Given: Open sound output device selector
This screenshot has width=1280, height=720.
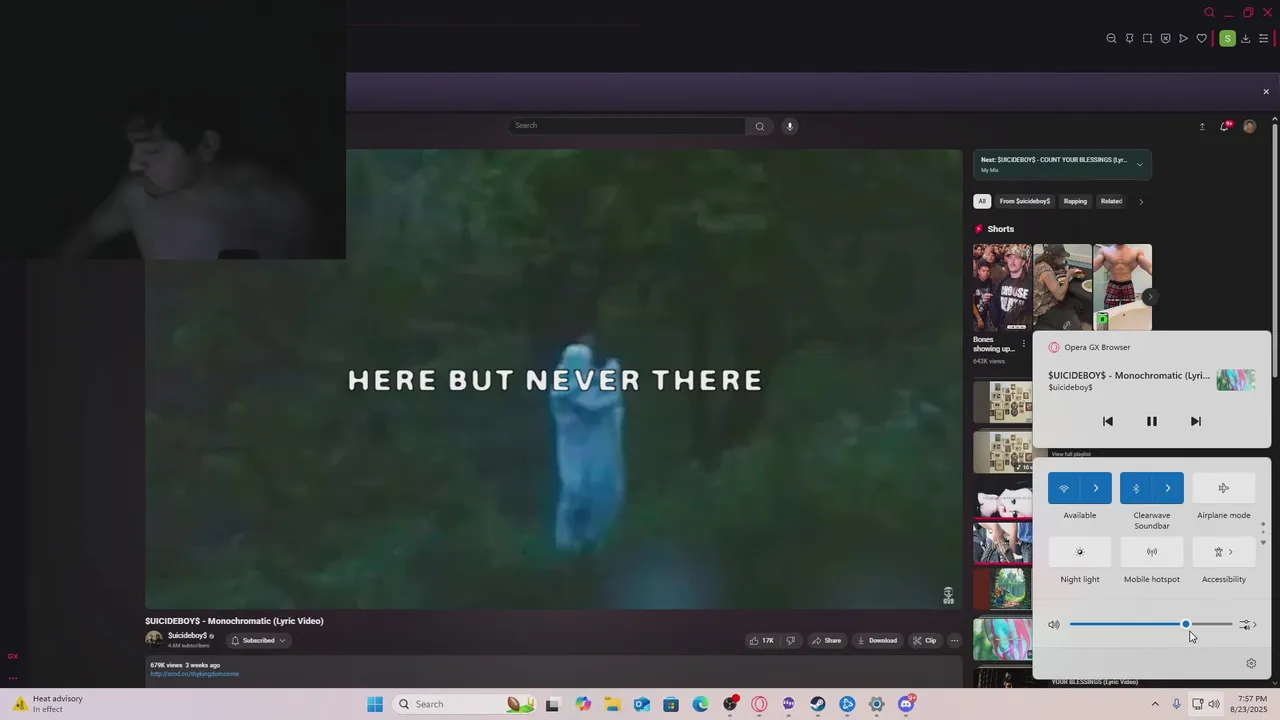Looking at the screenshot, I should point(1248,625).
